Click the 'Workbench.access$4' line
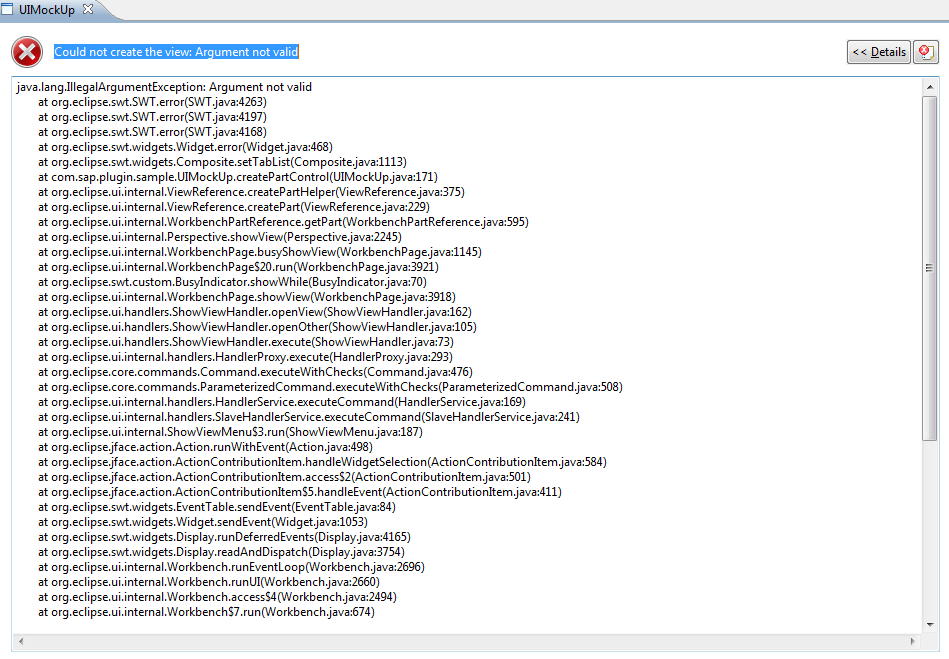Viewport: 949px width, 659px height. [217, 597]
